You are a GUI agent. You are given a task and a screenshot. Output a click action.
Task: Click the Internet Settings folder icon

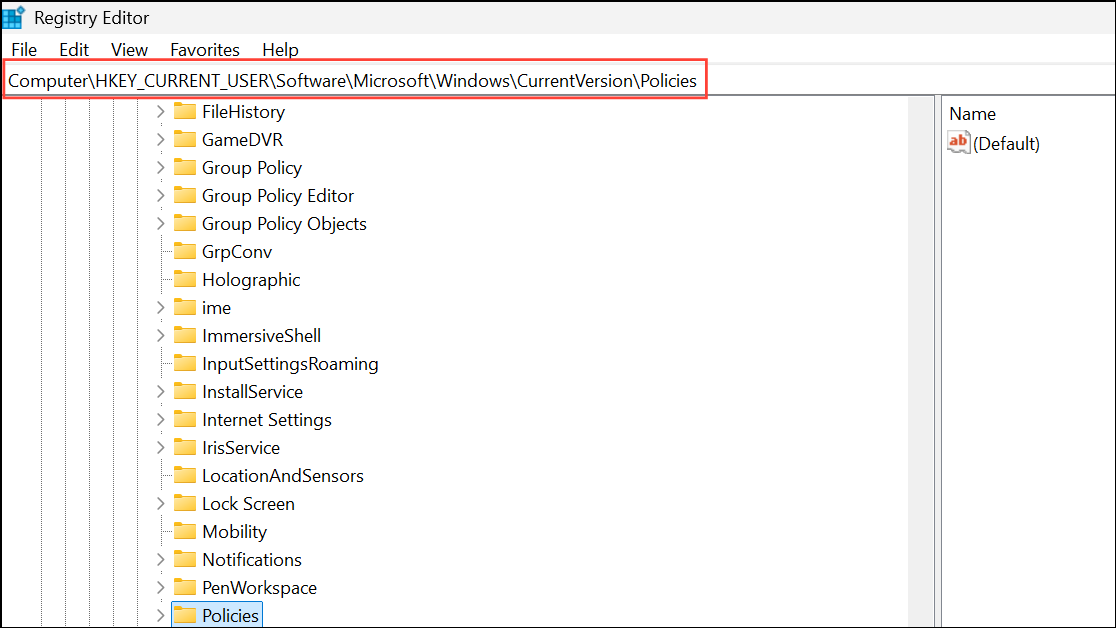click(185, 419)
